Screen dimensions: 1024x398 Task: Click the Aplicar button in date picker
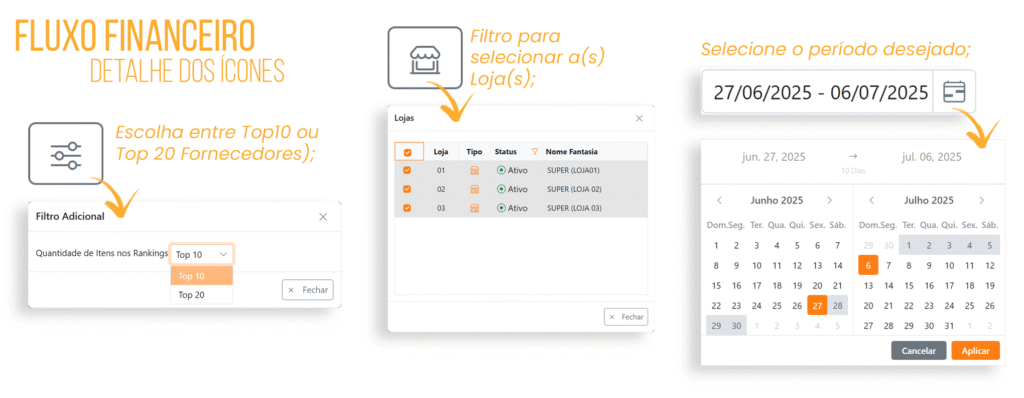[976, 351]
